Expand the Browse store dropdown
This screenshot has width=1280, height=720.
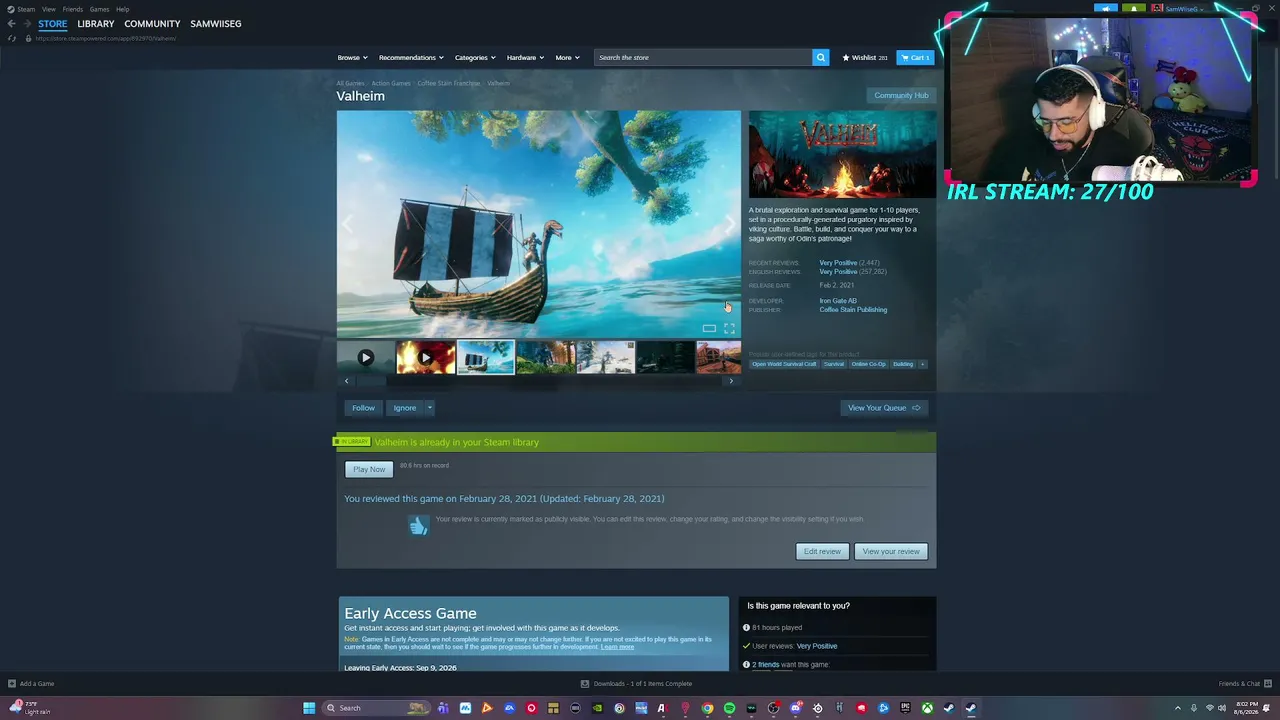pyautogui.click(x=352, y=57)
